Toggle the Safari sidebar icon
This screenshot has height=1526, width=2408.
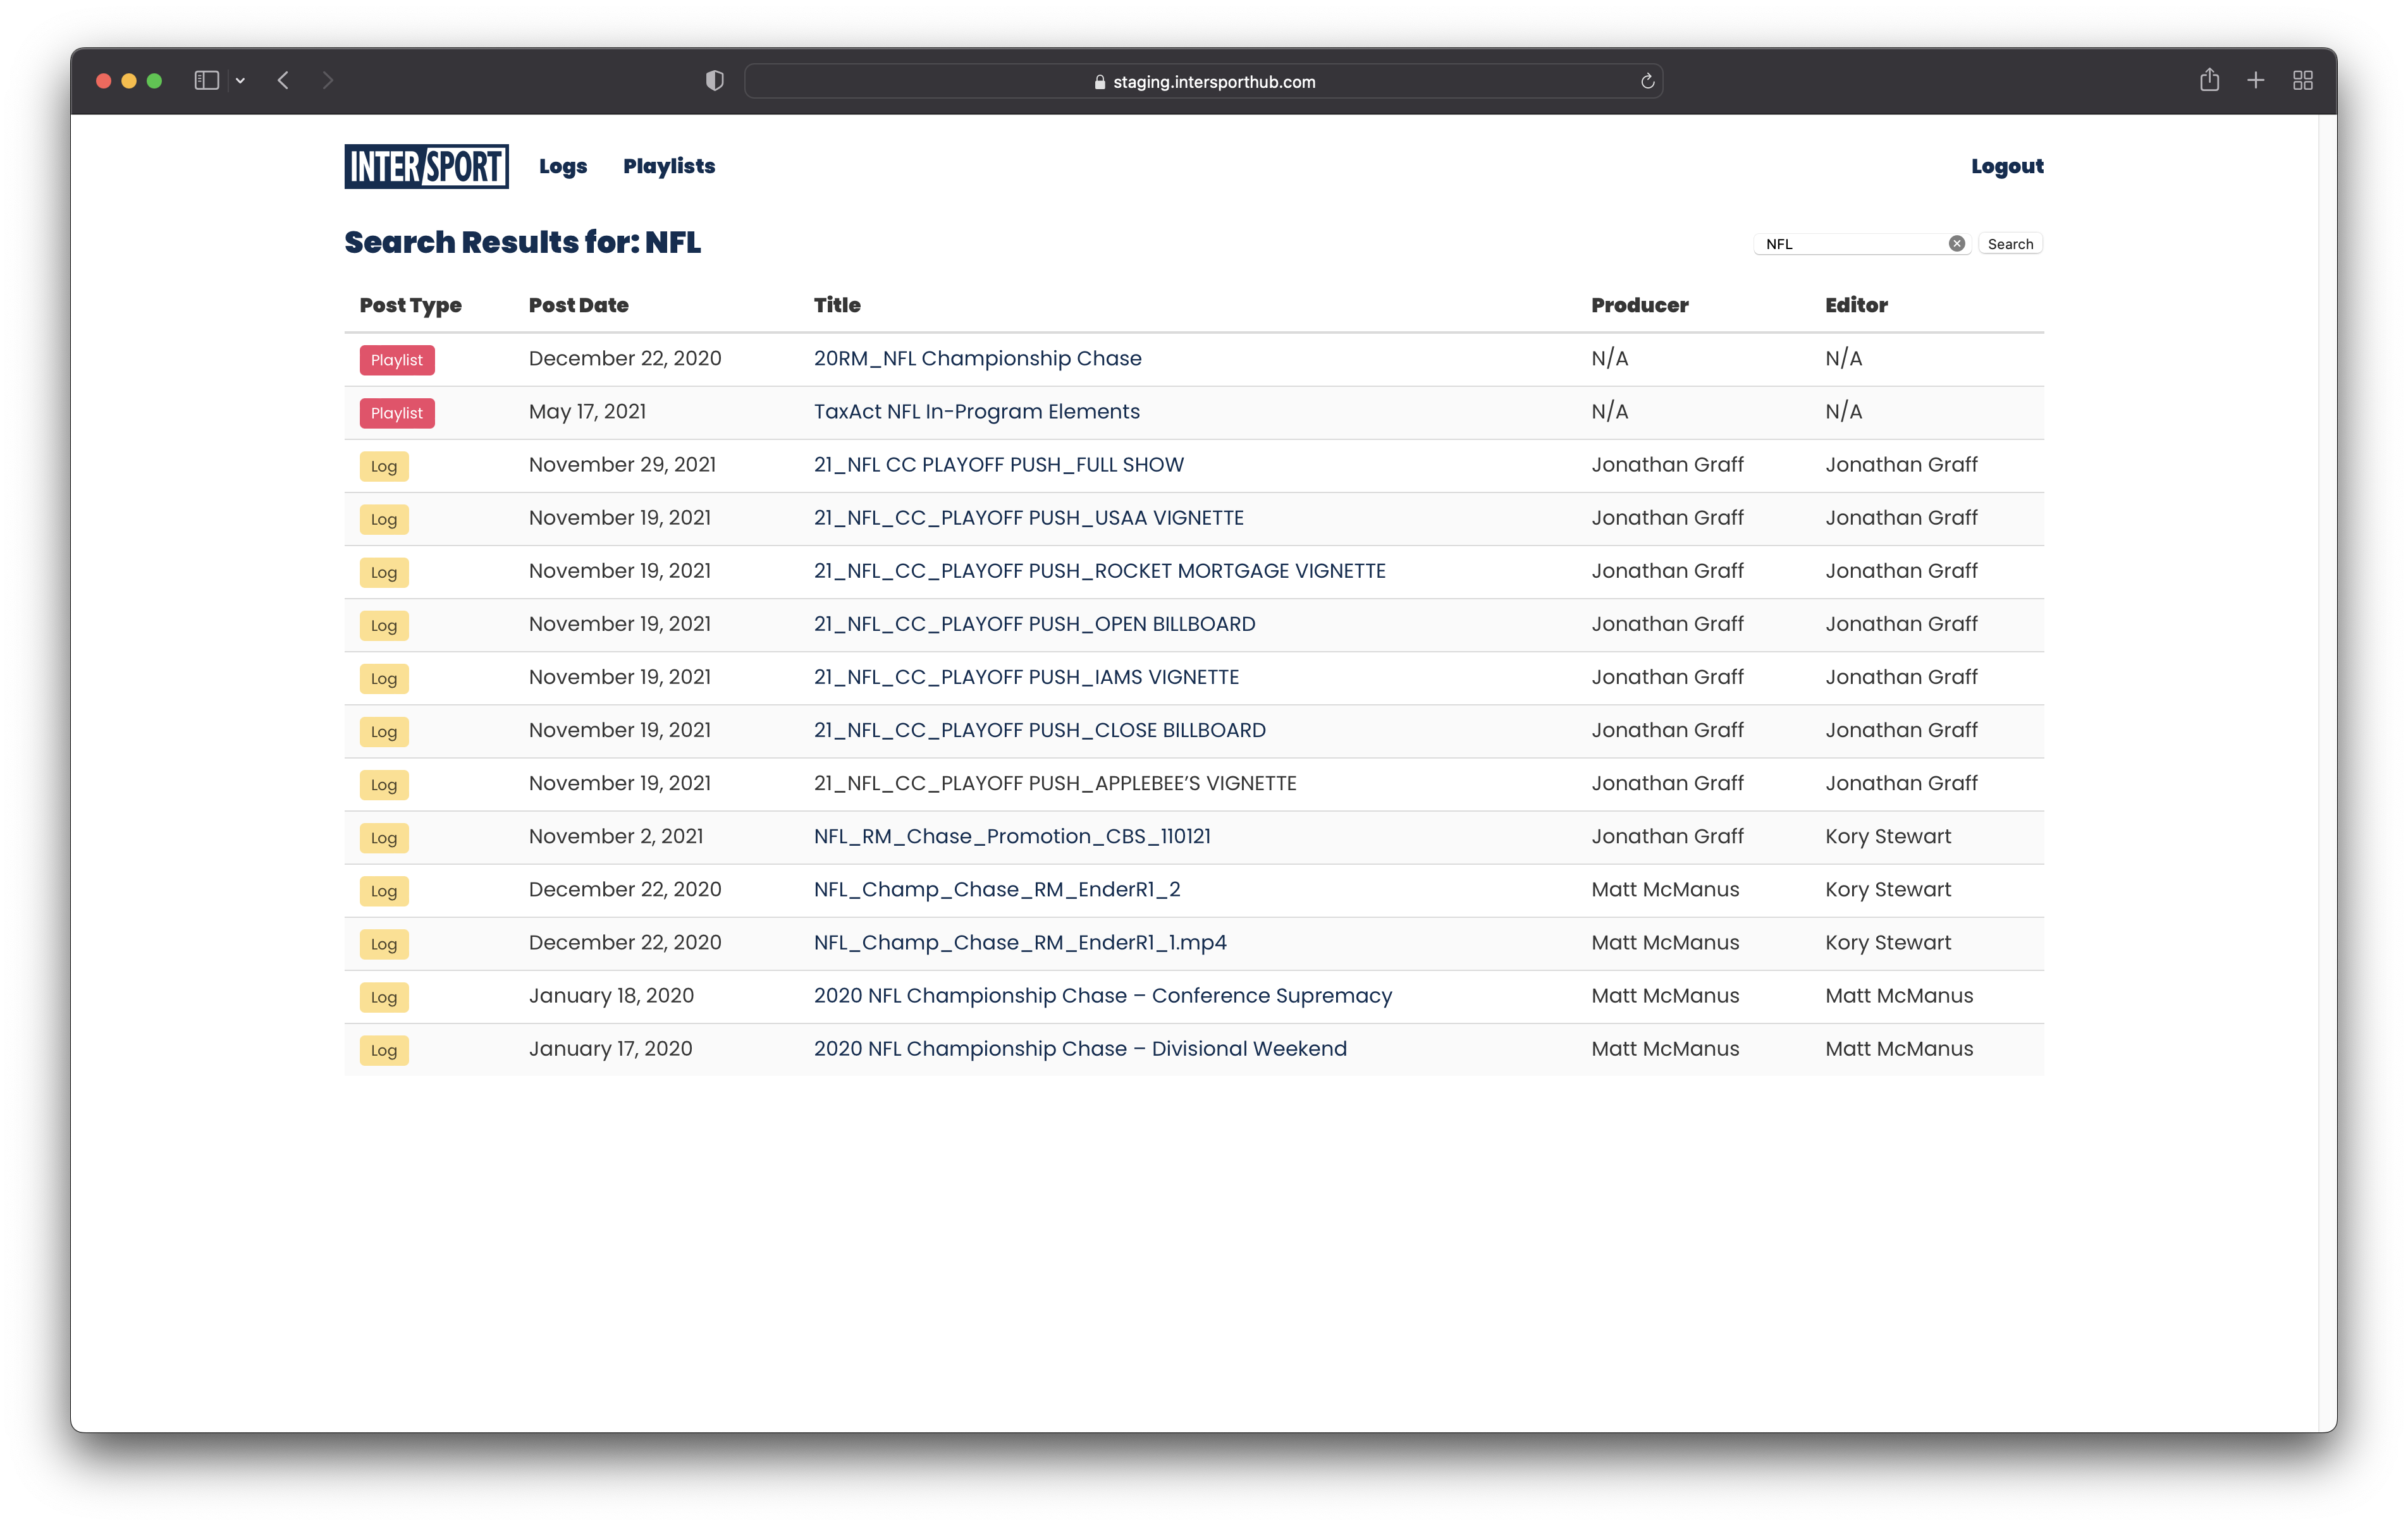coord(206,81)
